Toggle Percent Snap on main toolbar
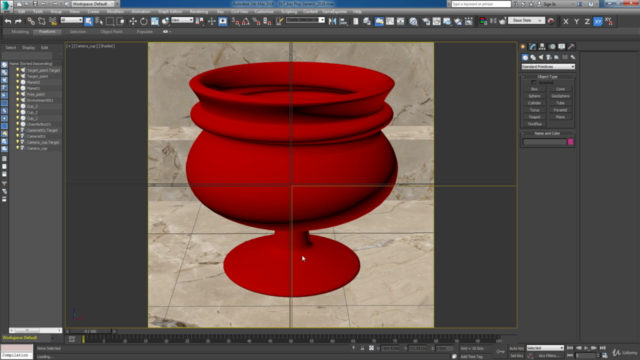This screenshot has width=640, height=360. [x=256, y=21]
